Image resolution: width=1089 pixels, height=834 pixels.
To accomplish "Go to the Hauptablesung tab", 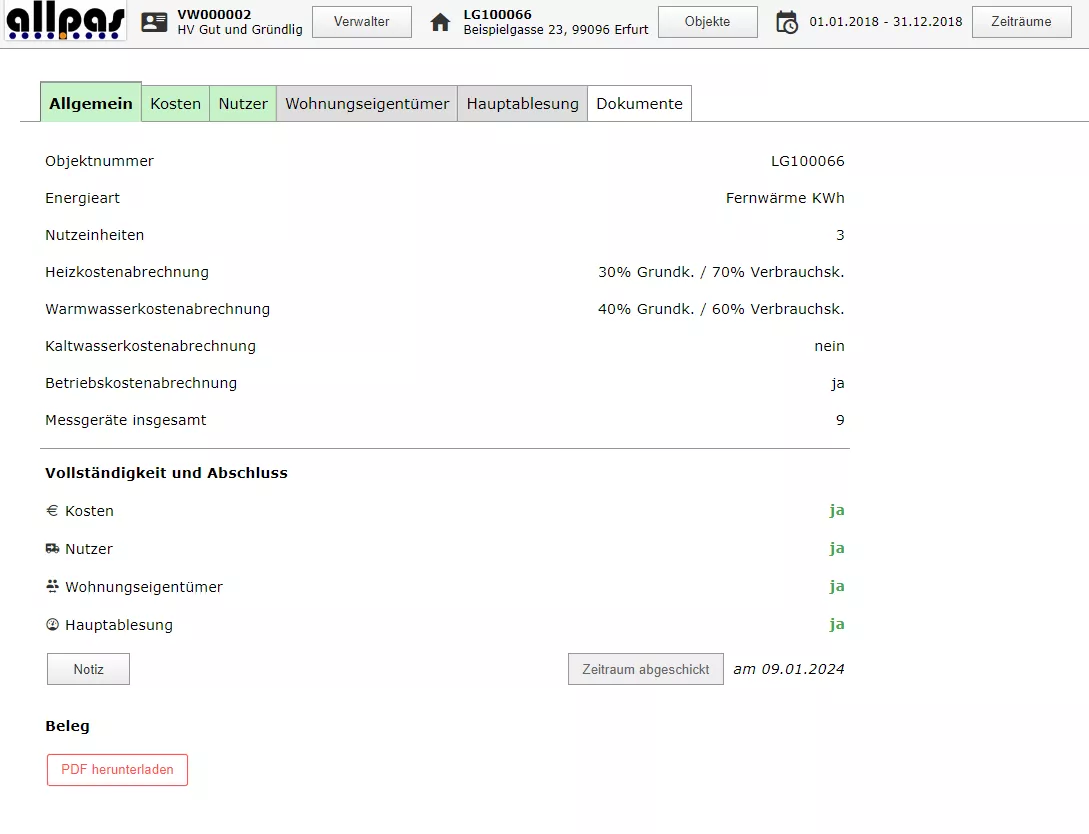I will pyautogui.click(x=522, y=104).
